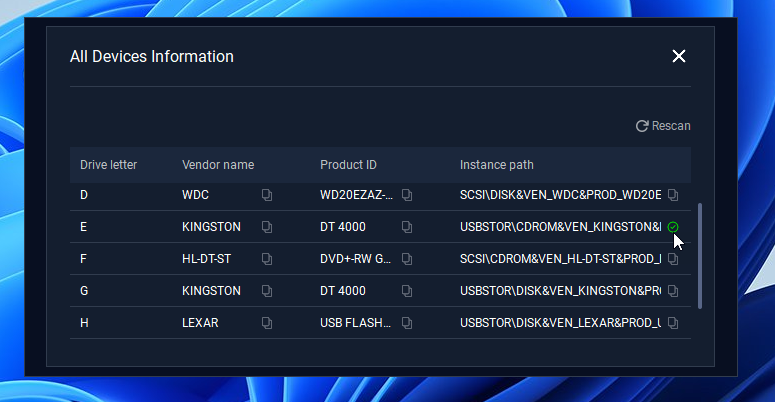This screenshot has width=775, height=402.
Task: Rescan the devices list
Action: (x=663, y=126)
